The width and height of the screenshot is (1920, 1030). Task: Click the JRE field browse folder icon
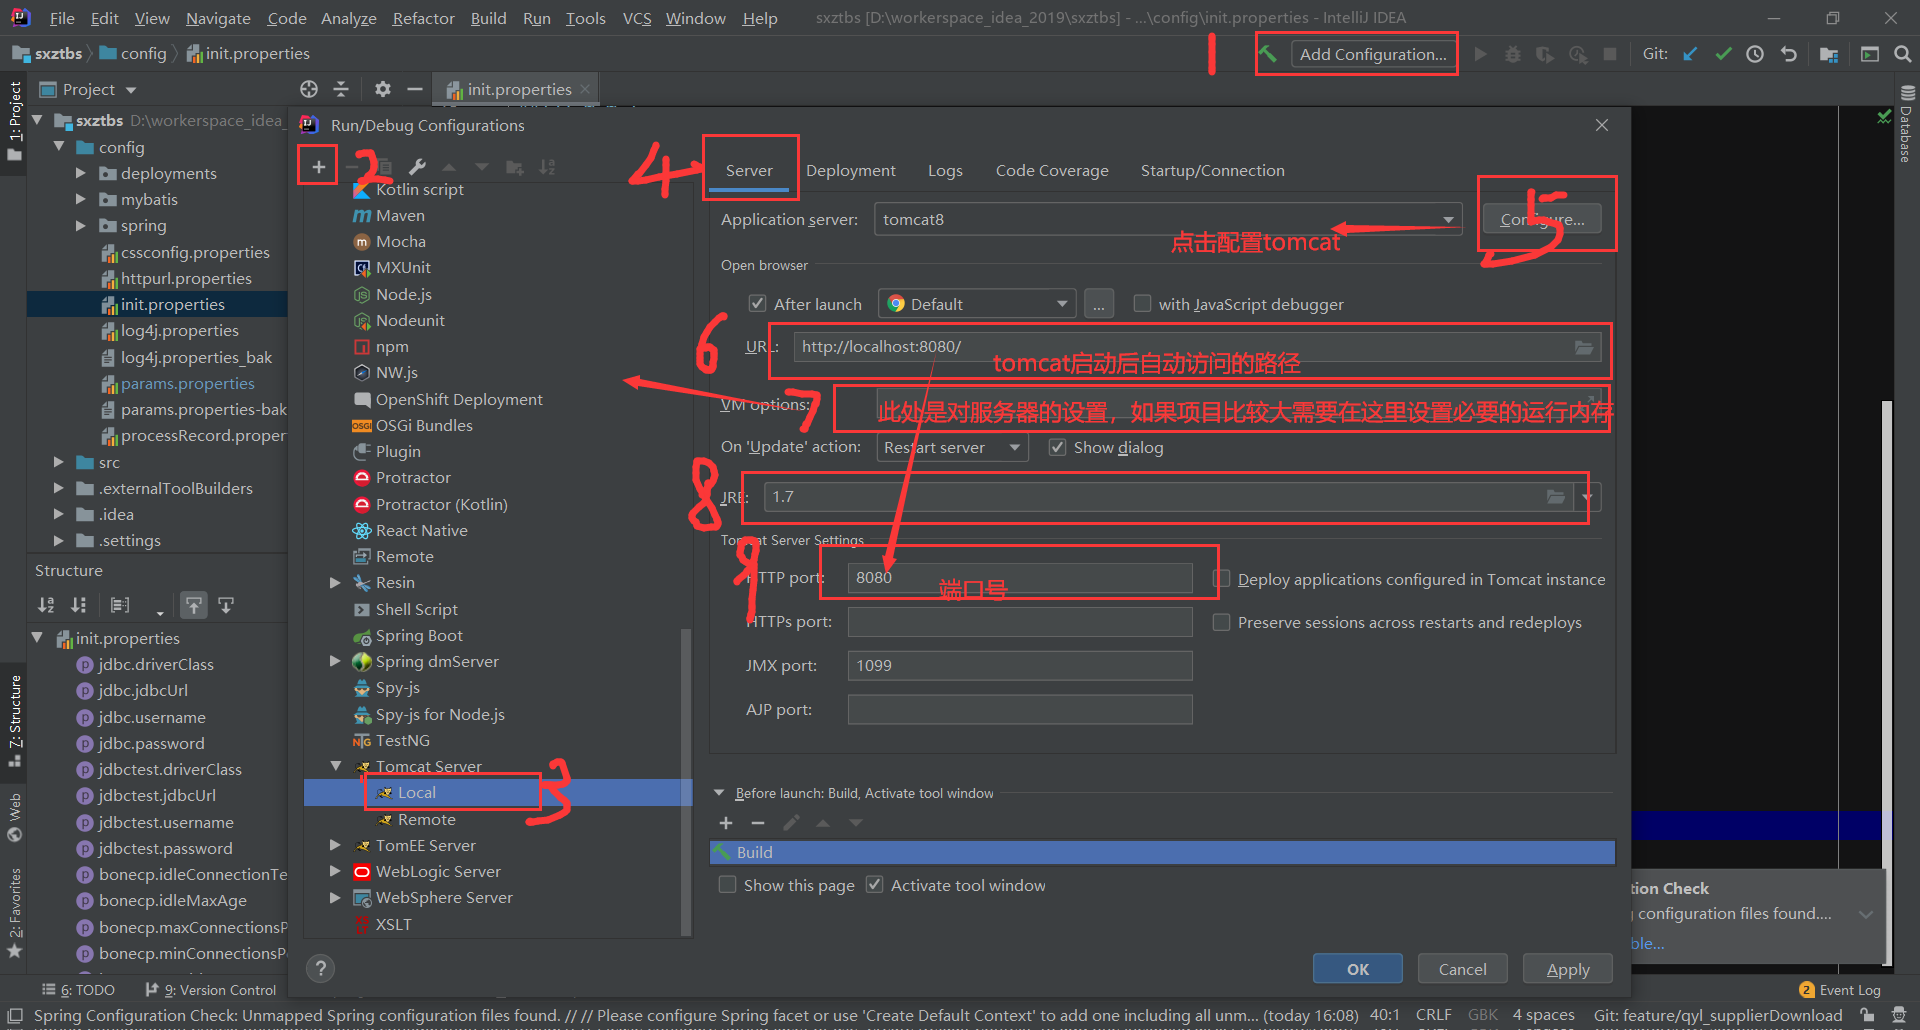pos(1556,497)
